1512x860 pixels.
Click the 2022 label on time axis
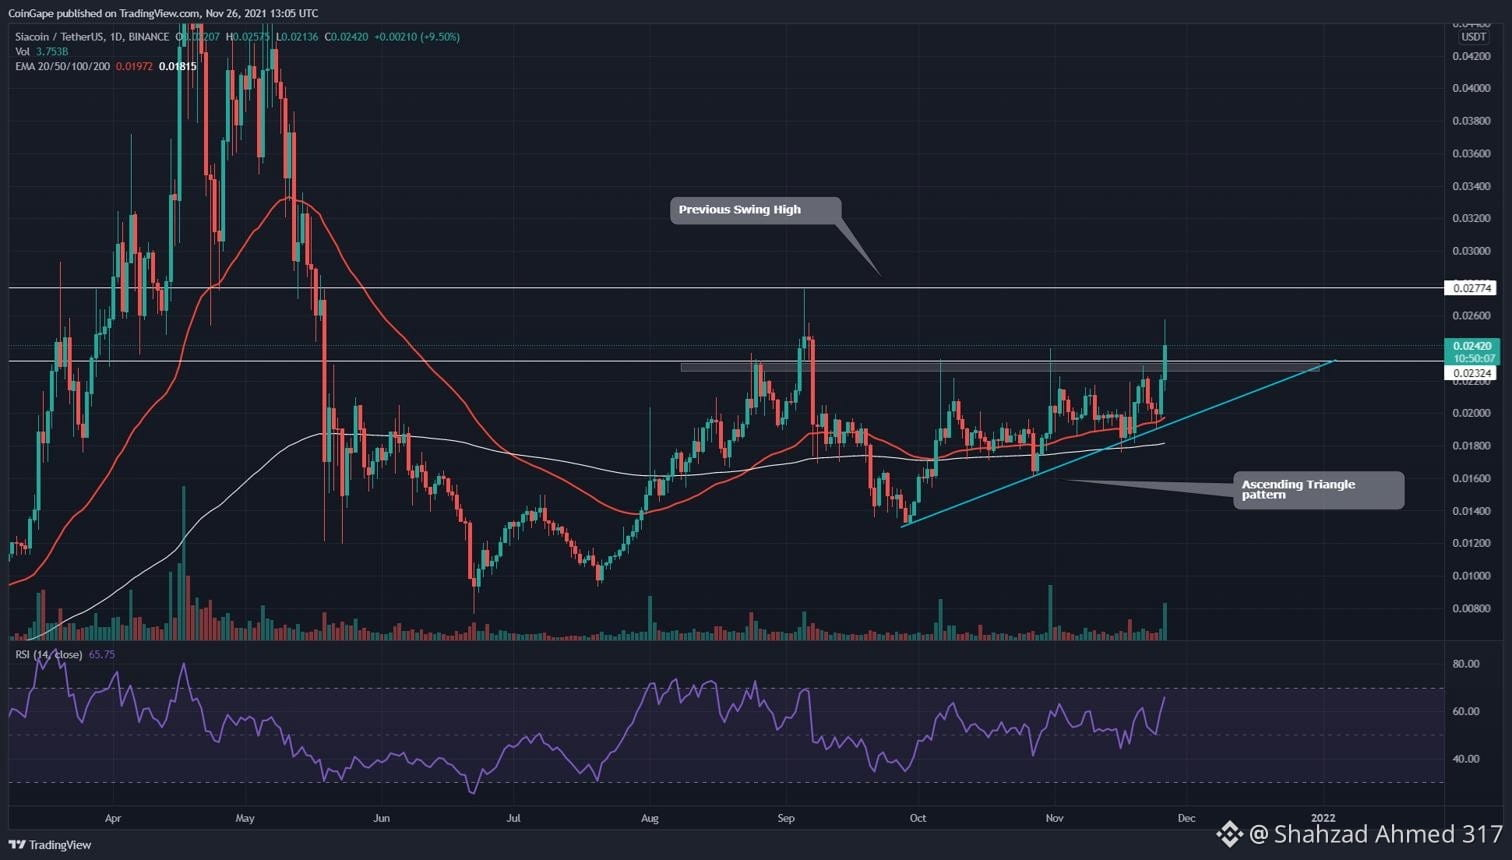[1323, 818]
